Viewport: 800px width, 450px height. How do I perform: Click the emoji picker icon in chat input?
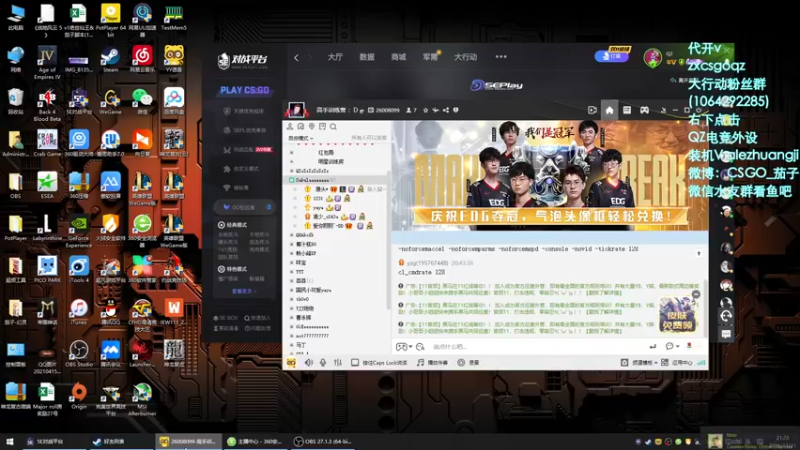point(420,347)
